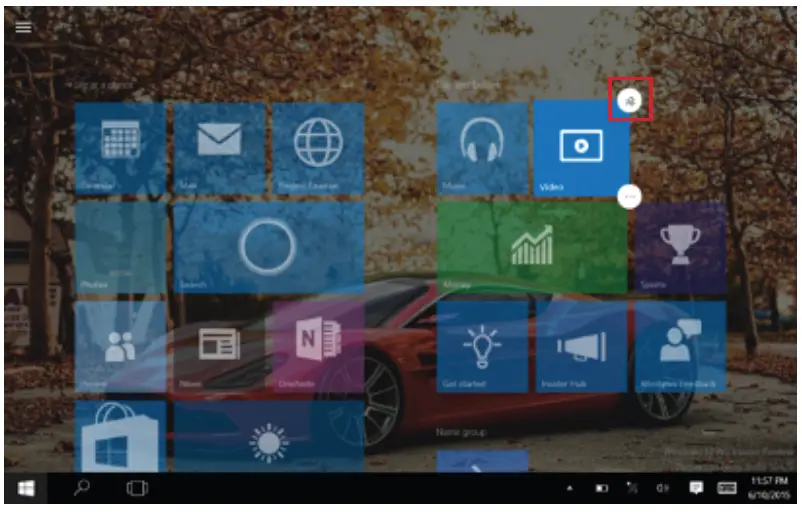This screenshot has width=802, height=515.
Task: Open the Store shopping bag tile
Action: click(x=121, y=436)
